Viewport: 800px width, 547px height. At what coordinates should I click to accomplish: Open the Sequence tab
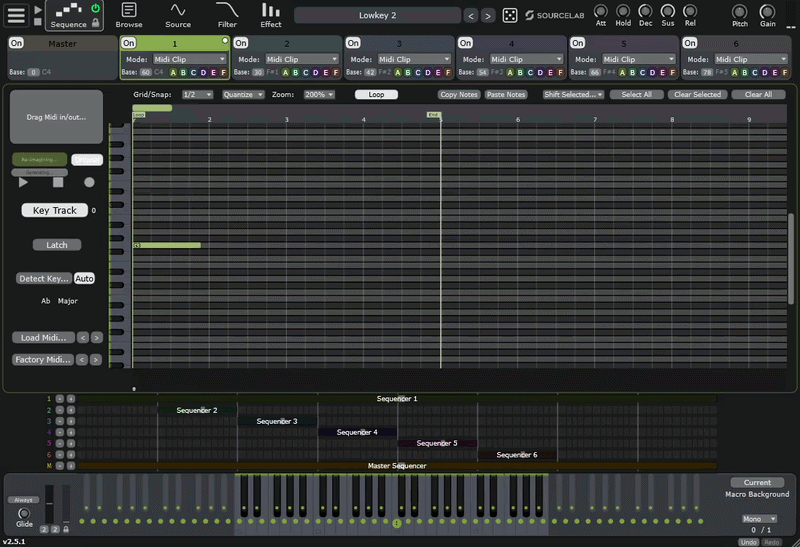click(x=68, y=15)
